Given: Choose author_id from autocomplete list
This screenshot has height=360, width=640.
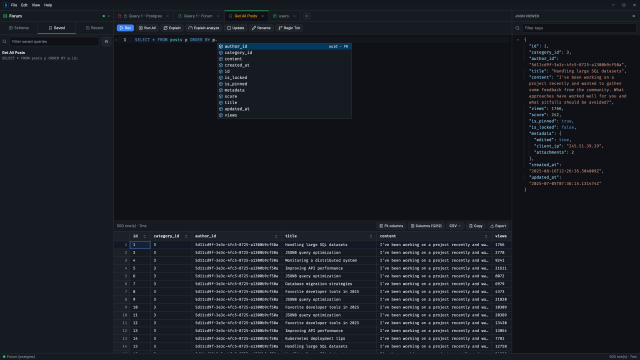Looking at the screenshot, I should [x=284, y=46].
